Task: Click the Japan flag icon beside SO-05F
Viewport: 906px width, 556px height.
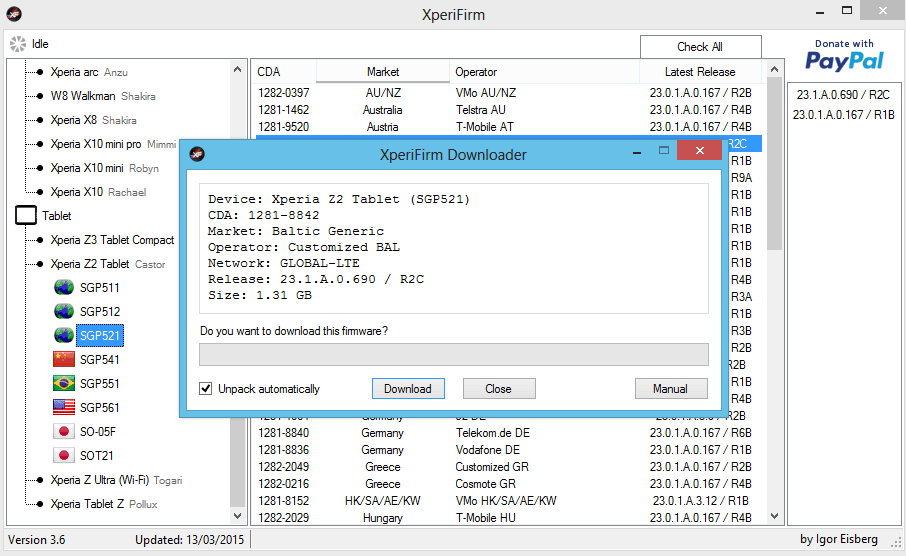Action: (x=64, y=431)
